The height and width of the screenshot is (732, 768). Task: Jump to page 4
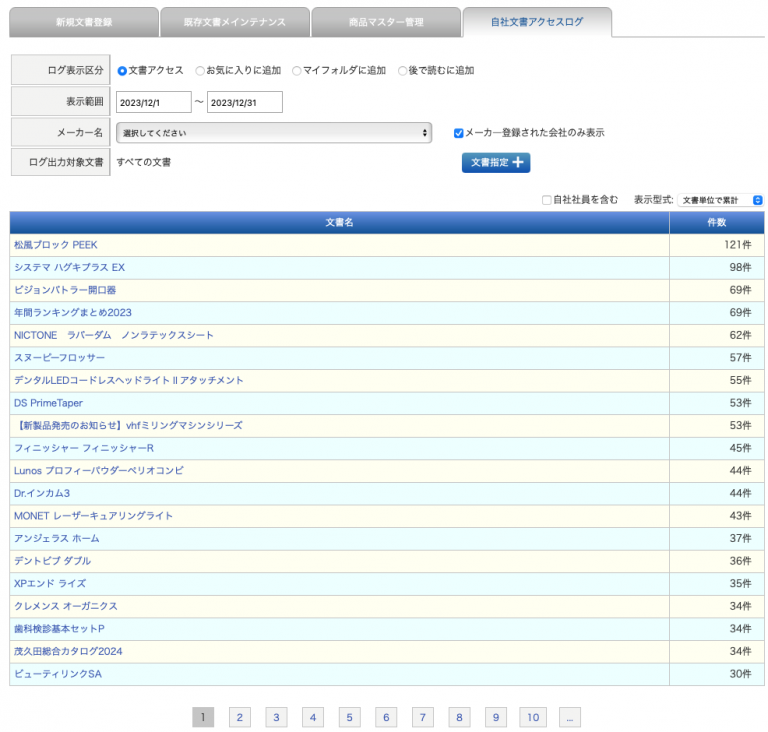tap(312, 717)
